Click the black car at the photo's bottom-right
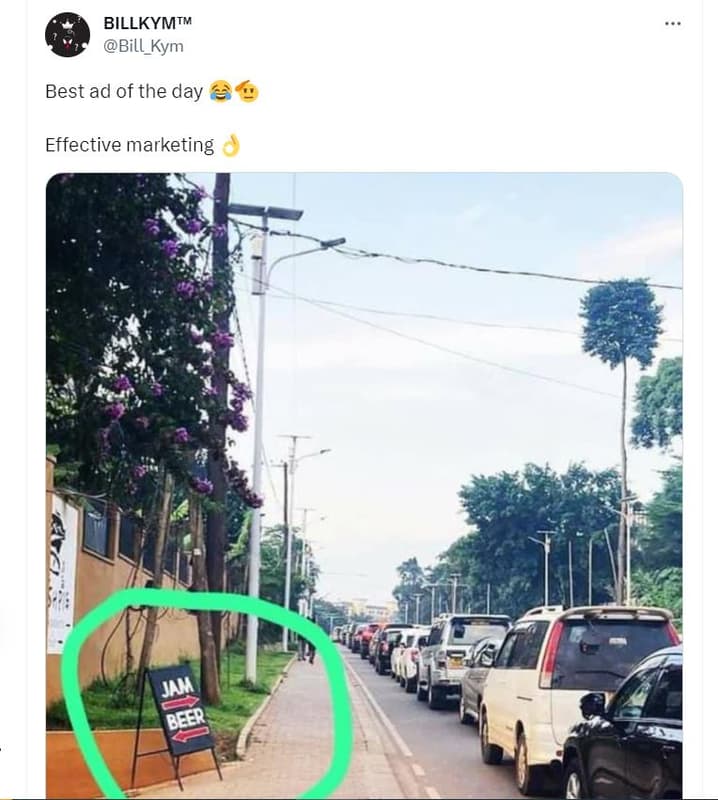This screenshot has width=718, height=800. [x=630, y=730]
